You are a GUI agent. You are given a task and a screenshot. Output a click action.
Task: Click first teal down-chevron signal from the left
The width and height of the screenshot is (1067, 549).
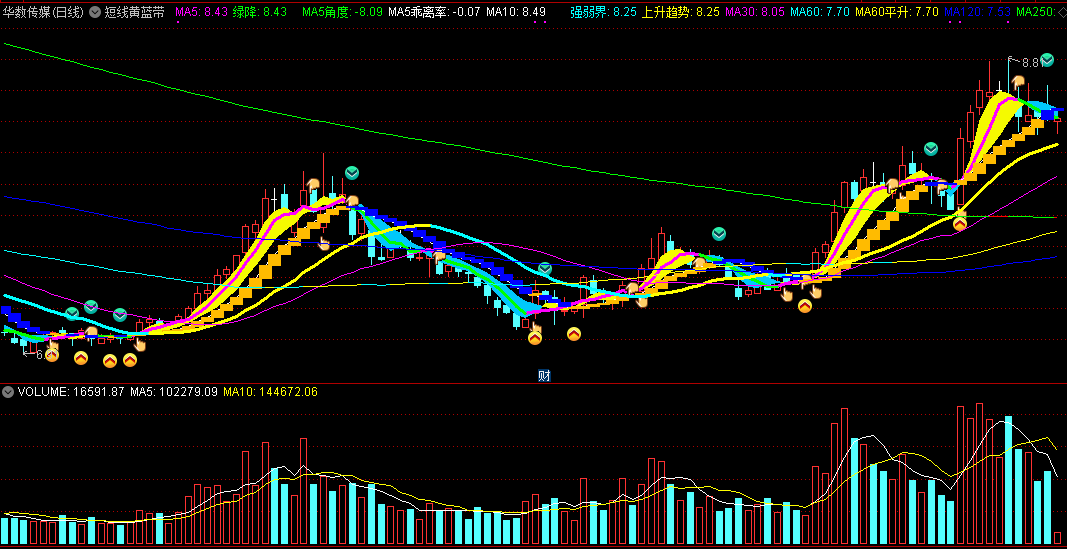[72, 314]
